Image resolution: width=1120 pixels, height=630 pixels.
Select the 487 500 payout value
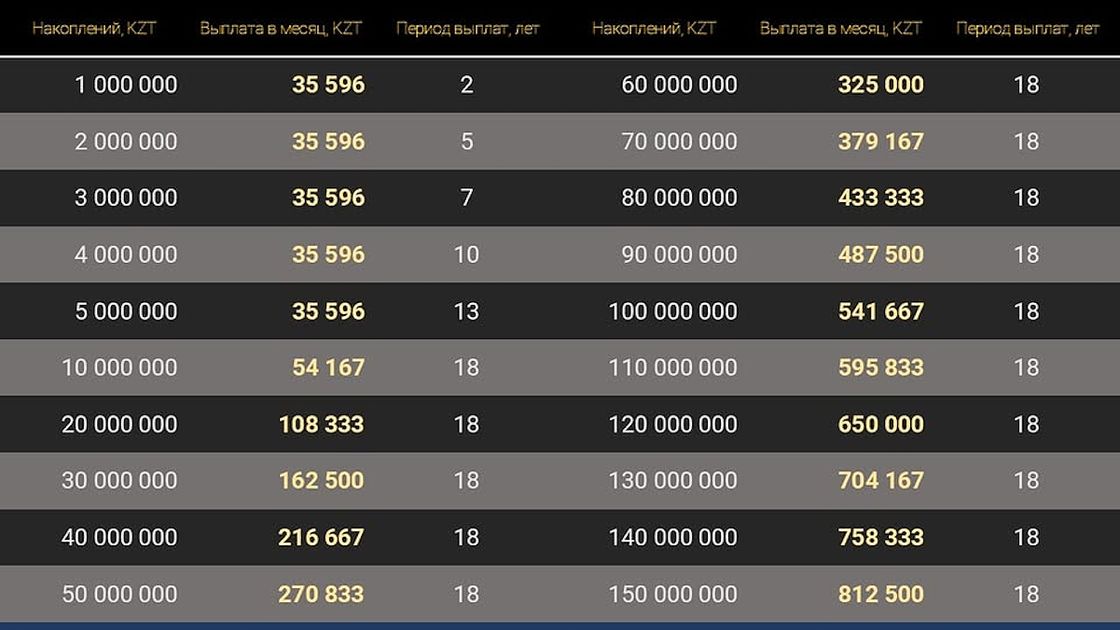pos(880,254)
